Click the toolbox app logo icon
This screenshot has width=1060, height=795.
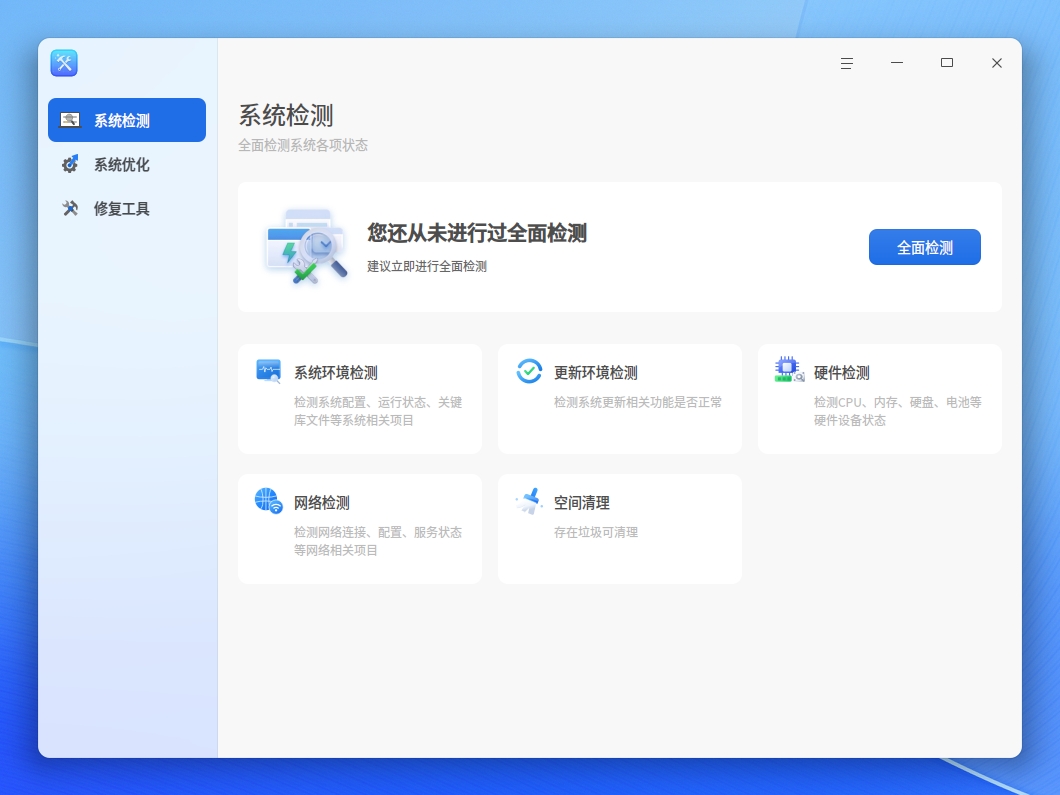[x=64, y=63]
